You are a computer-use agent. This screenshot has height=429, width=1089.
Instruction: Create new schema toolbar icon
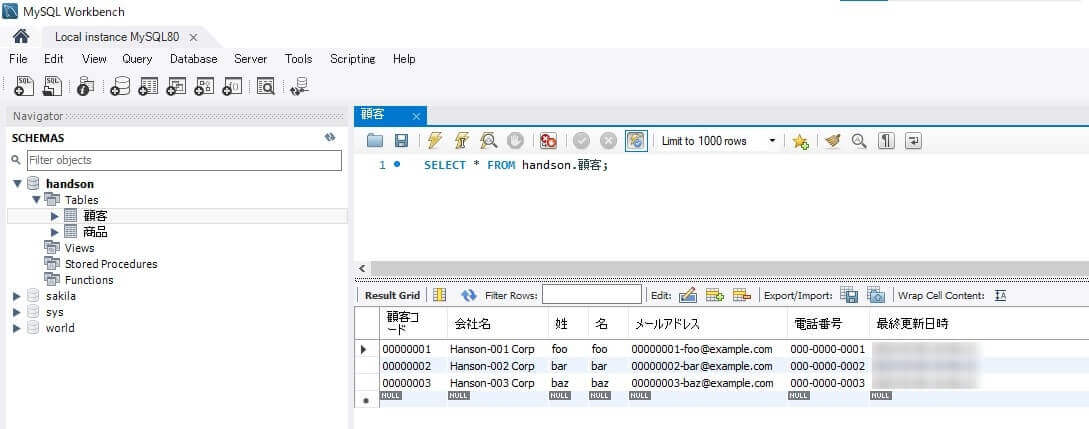(x=120, y=86)
